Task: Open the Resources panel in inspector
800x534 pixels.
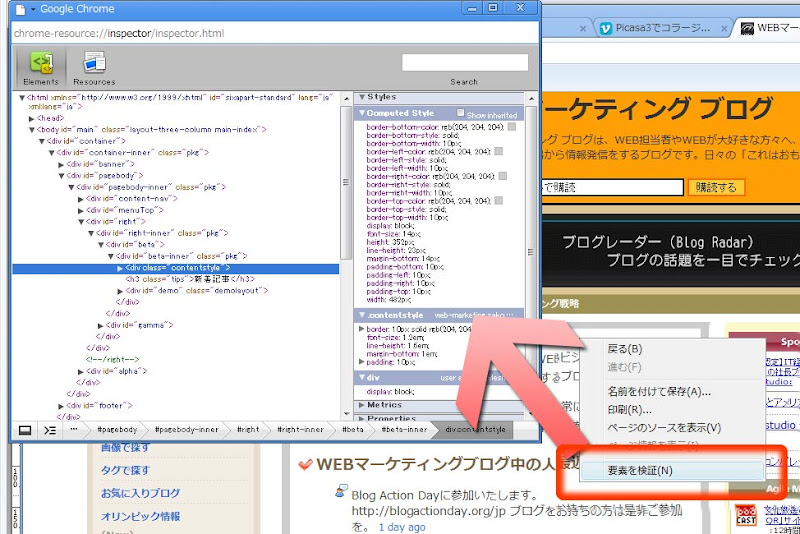Action: [x=94, y=68]
